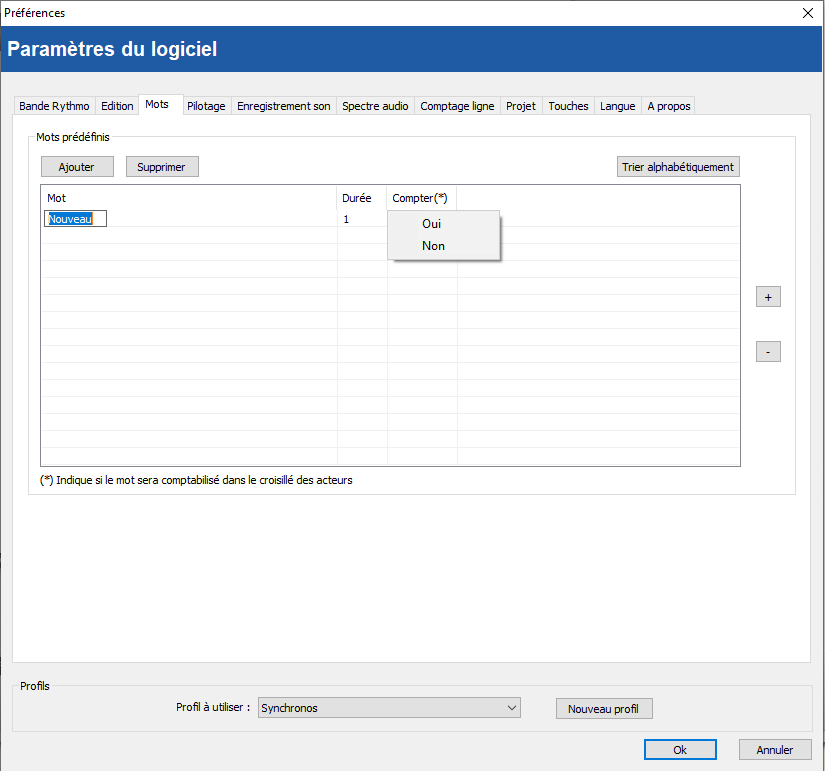Click the Nouveau word edit field
This screenshot has height=771, width=825.
75,219
